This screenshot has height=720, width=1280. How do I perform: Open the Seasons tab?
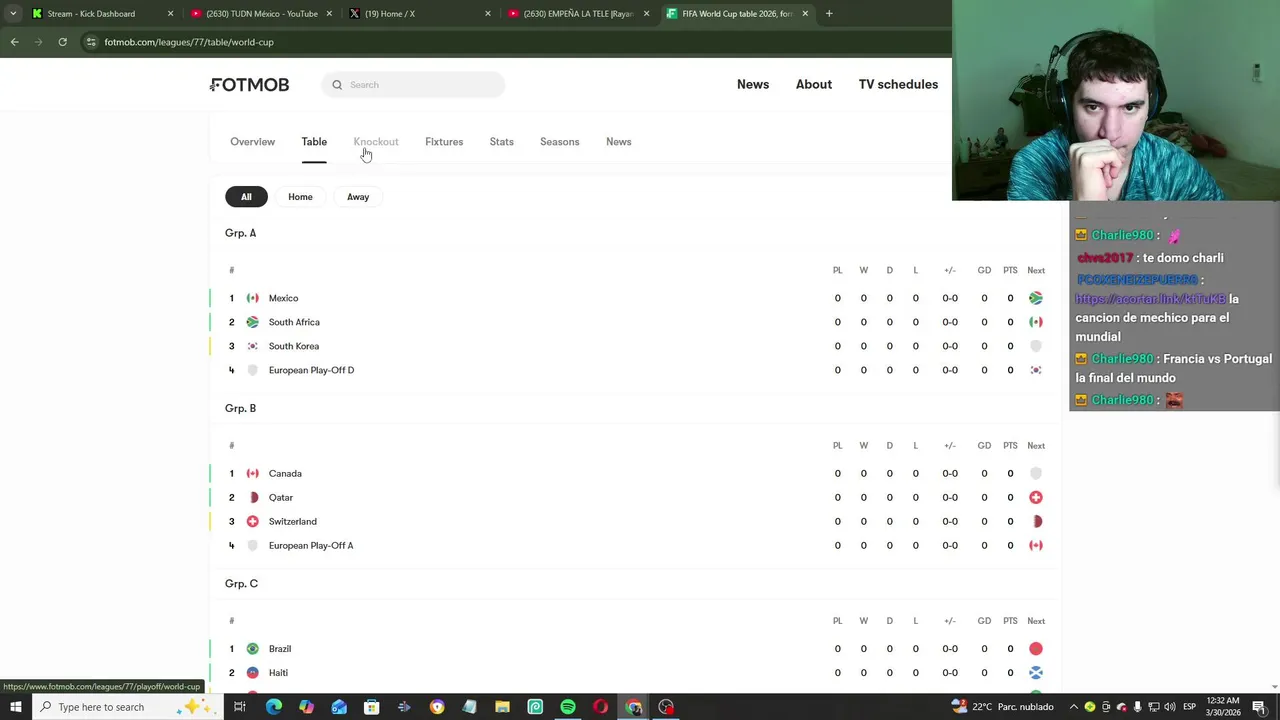(x=560, y=142)
